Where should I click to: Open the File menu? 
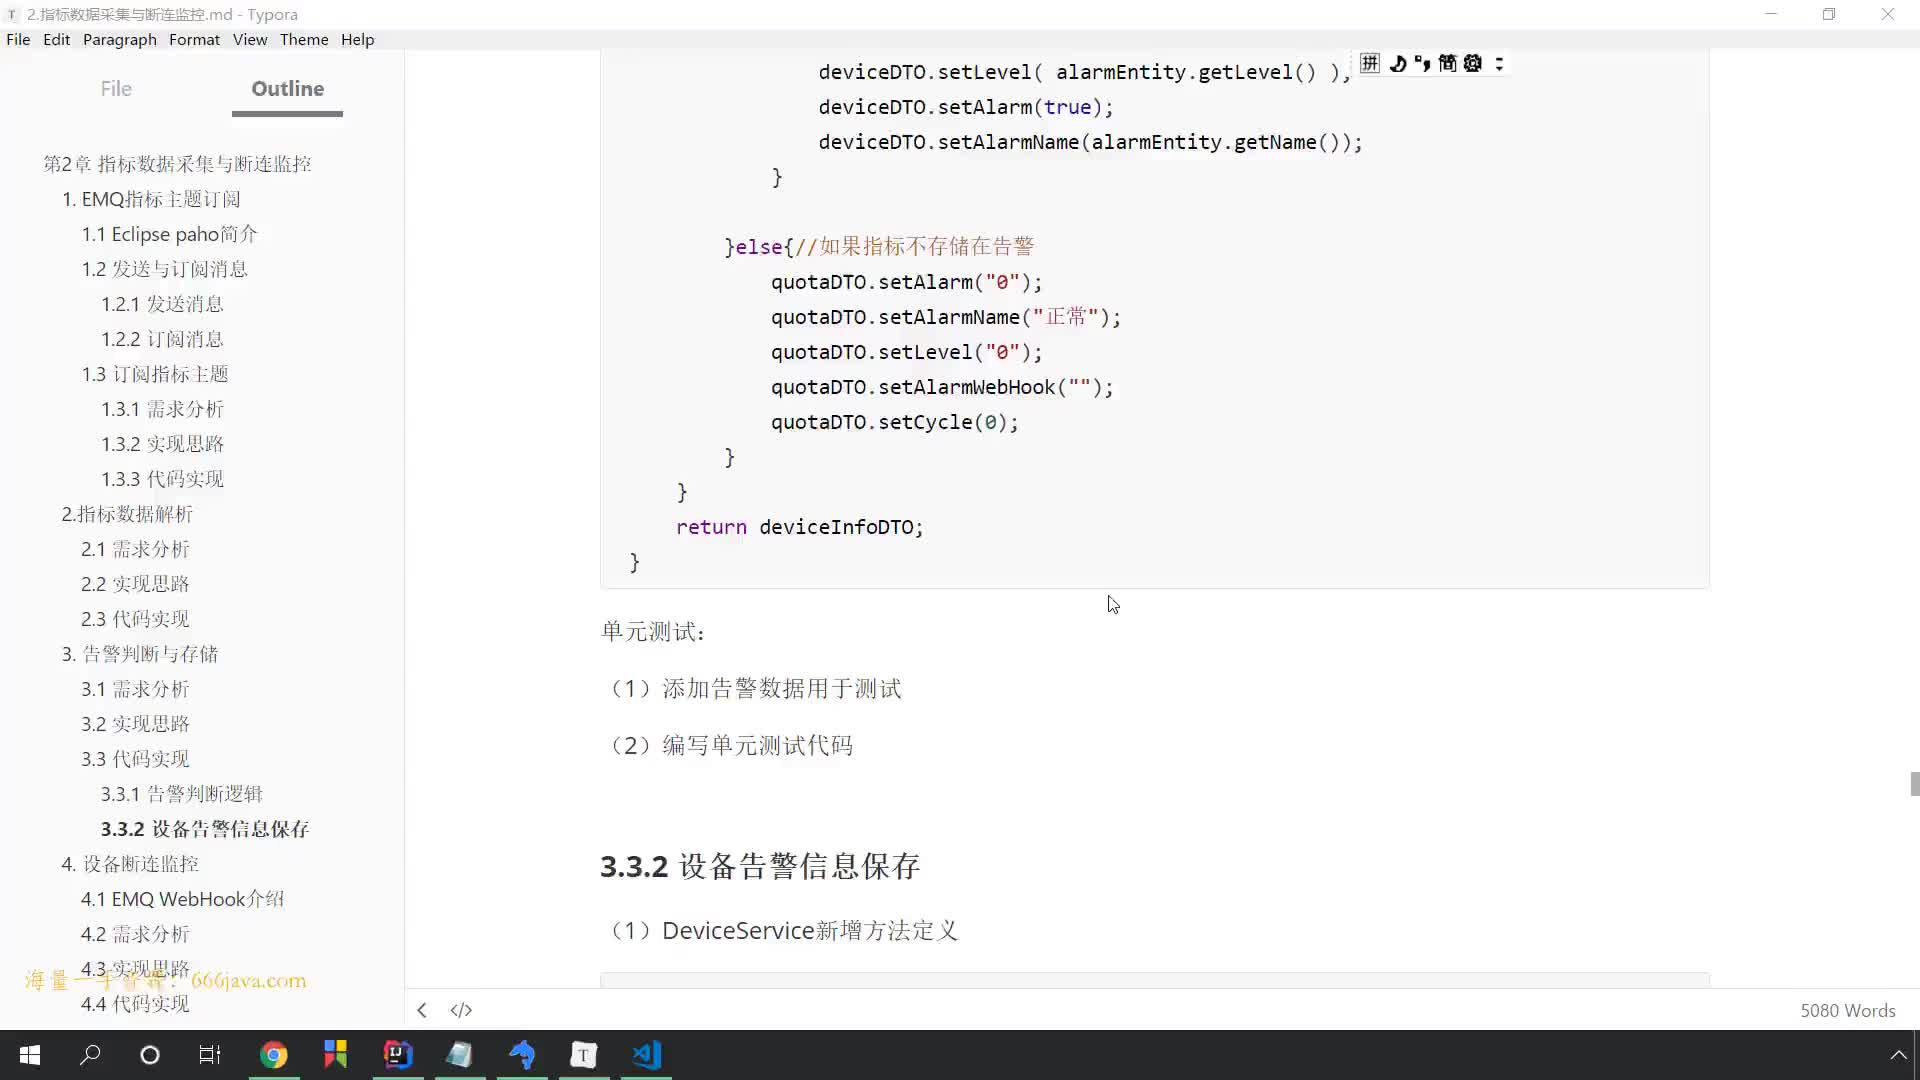point(18,39)
